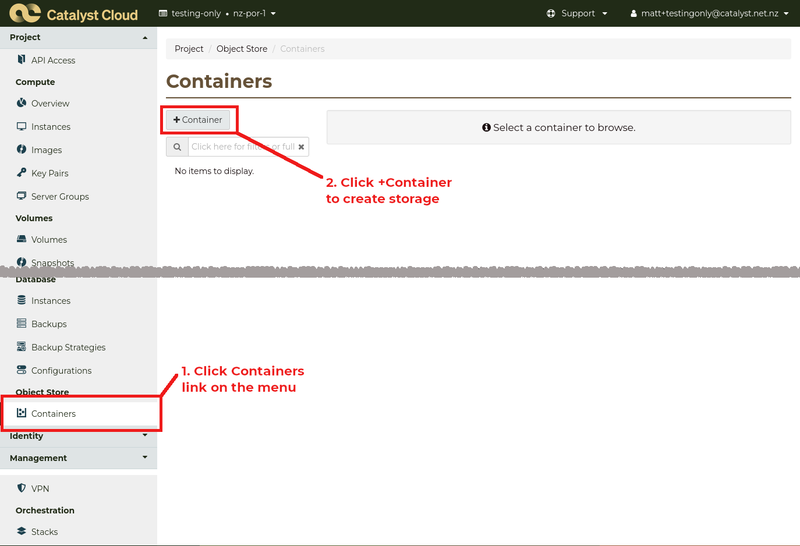Open Backup Strategies page

68,347
